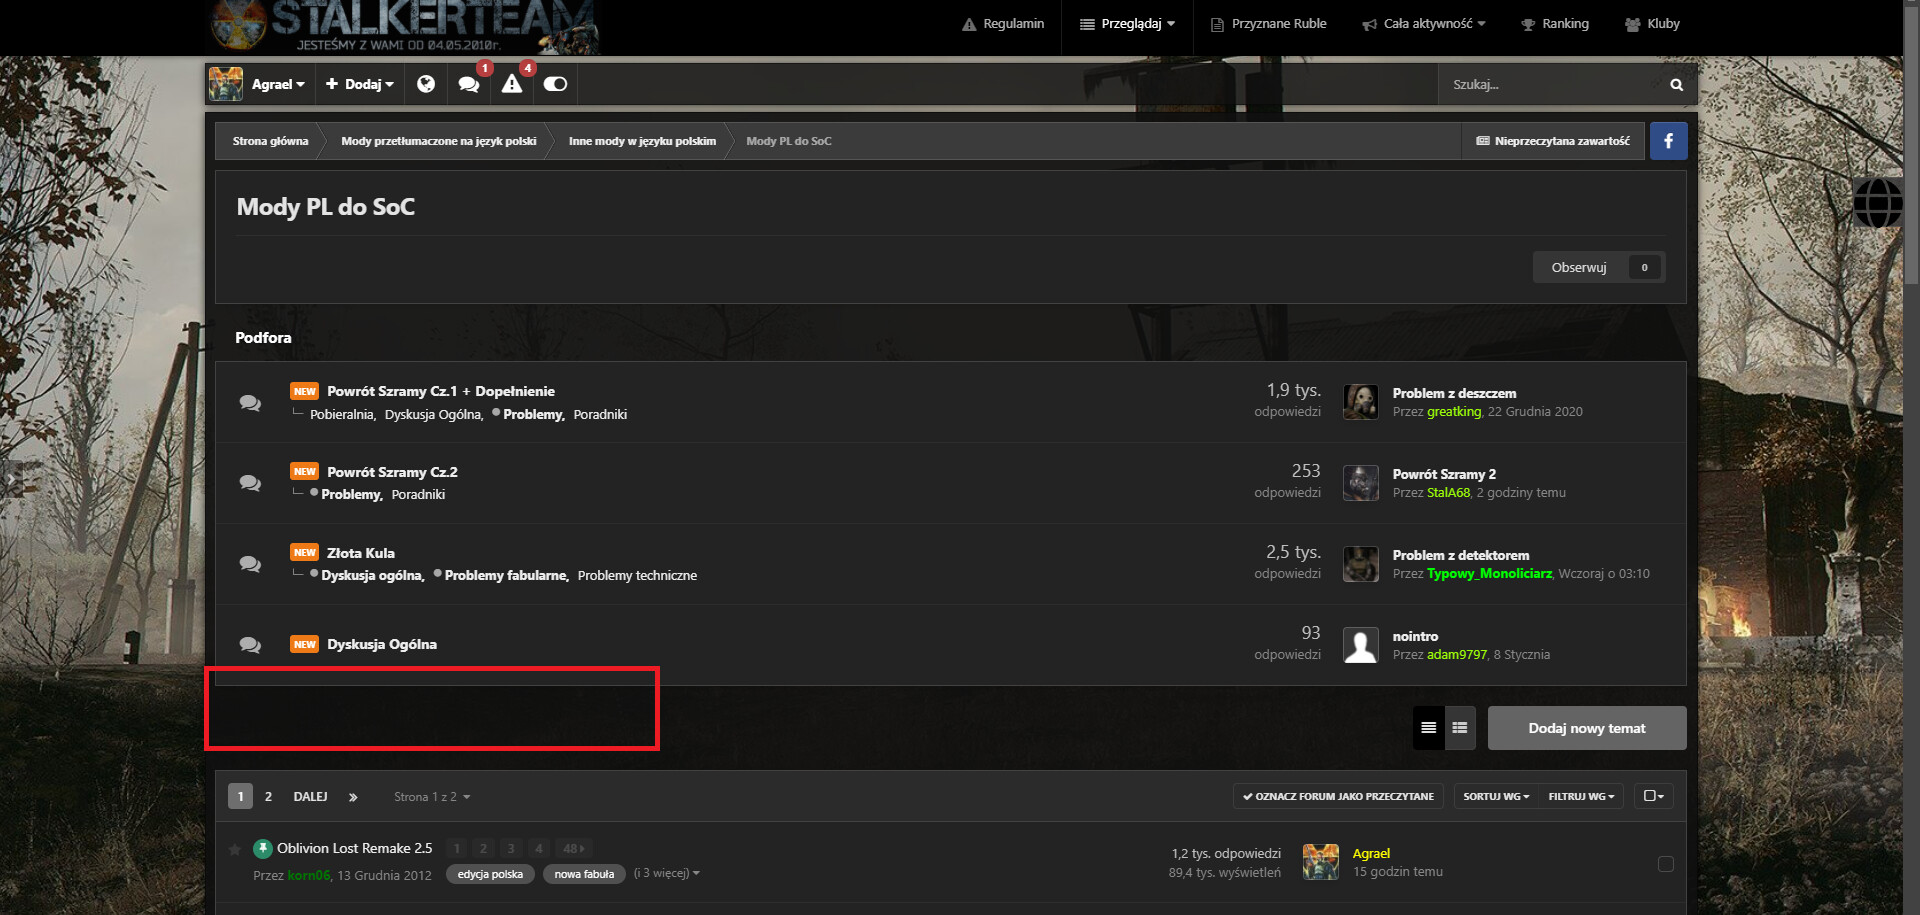Screen dimensions: 1920x915
Task: Click the search magnifier icon
Action: click(x=1676, y=85)
